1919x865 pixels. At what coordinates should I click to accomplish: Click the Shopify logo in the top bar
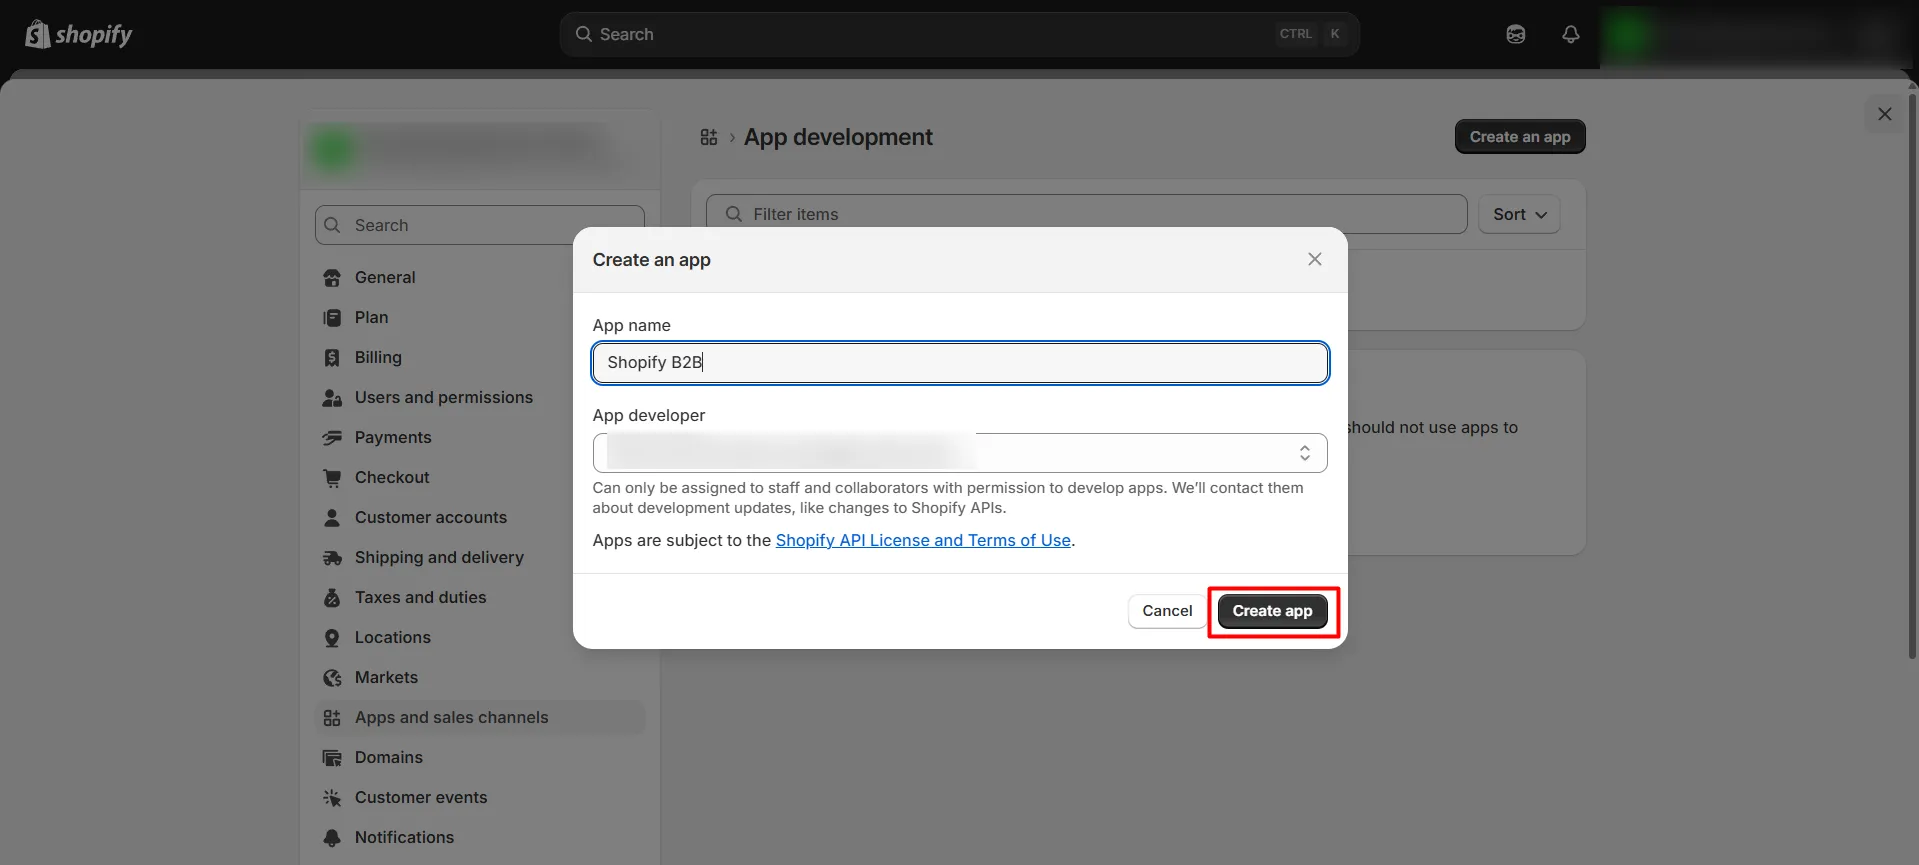78,35
